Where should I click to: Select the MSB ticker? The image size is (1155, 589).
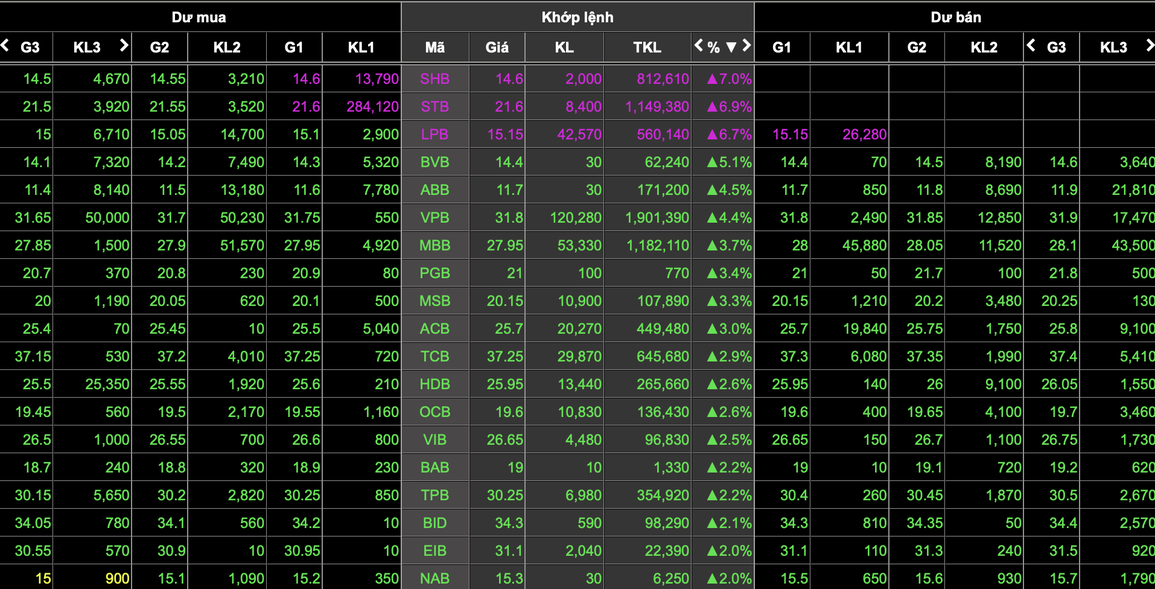click(435, 301)
